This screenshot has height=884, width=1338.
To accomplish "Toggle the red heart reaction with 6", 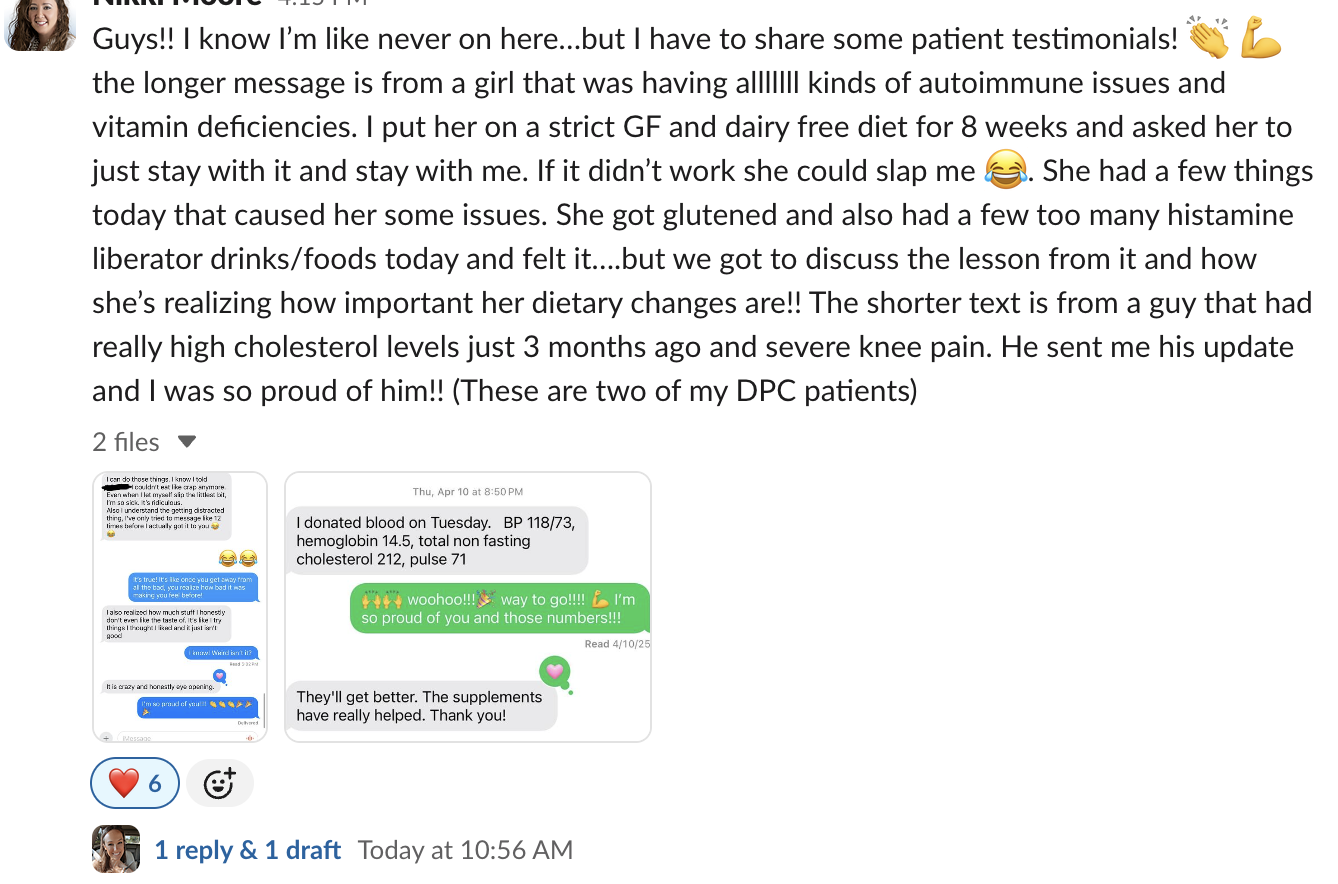I will click(x=135, y=783).
